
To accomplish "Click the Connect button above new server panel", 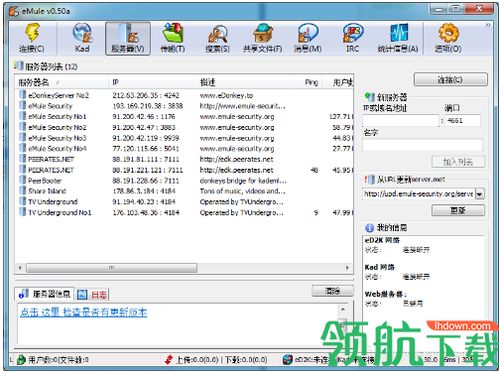I will pos(450,80).
